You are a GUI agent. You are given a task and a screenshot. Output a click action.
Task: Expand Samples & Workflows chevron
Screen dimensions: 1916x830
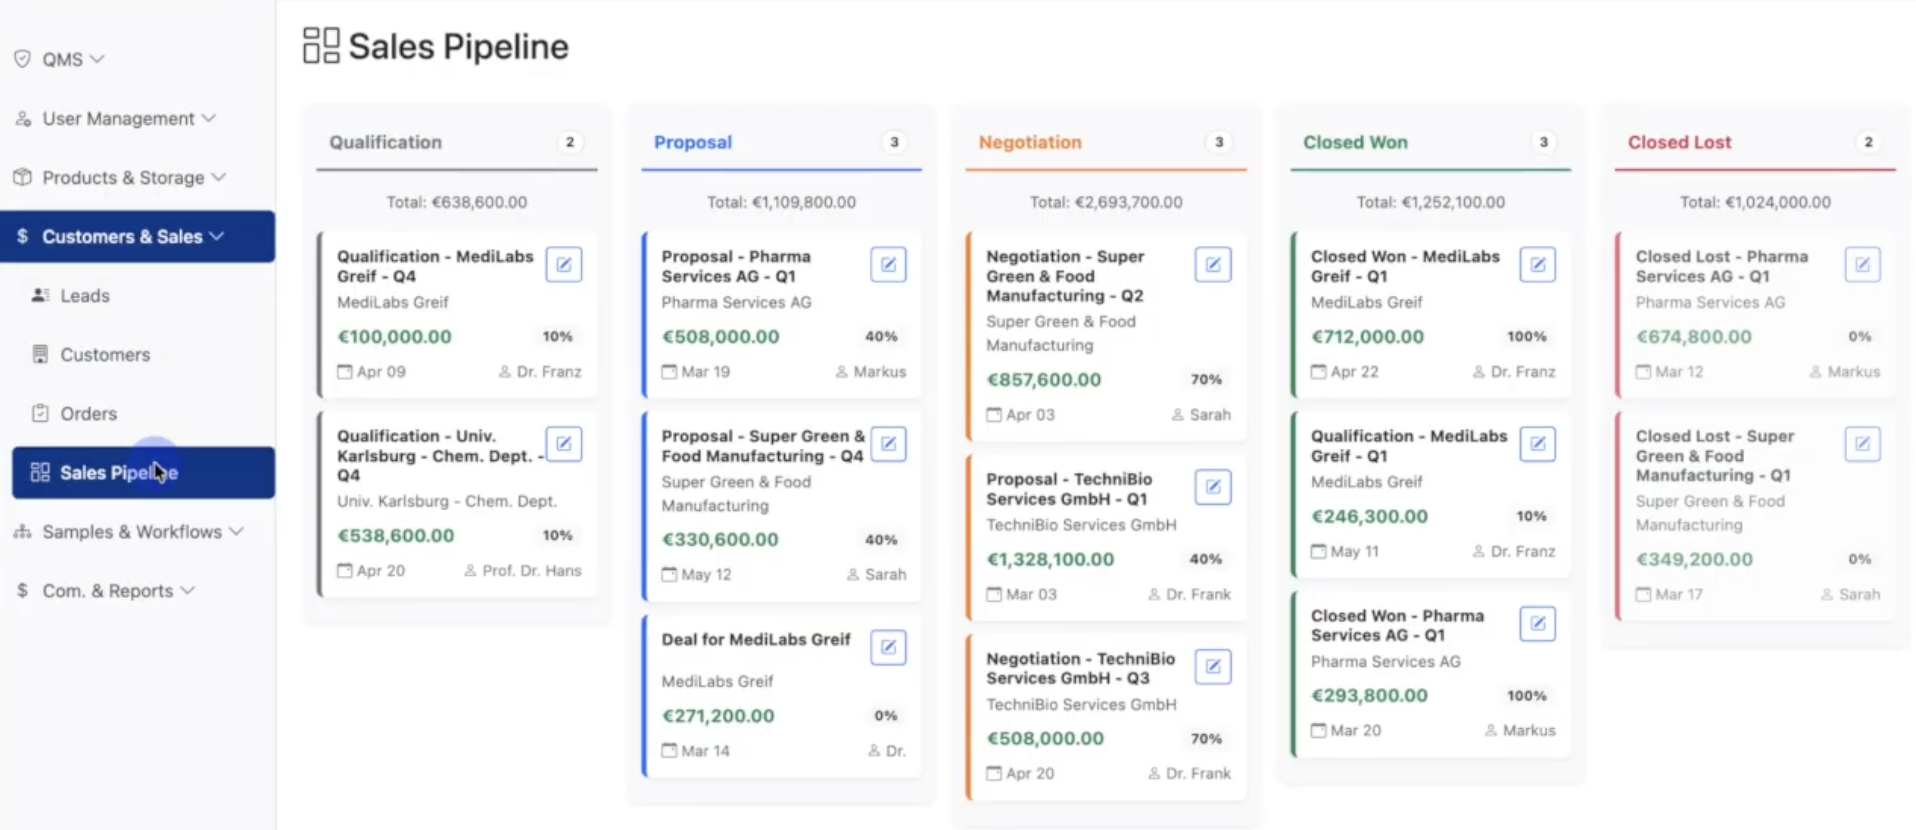tap(236, 531)
